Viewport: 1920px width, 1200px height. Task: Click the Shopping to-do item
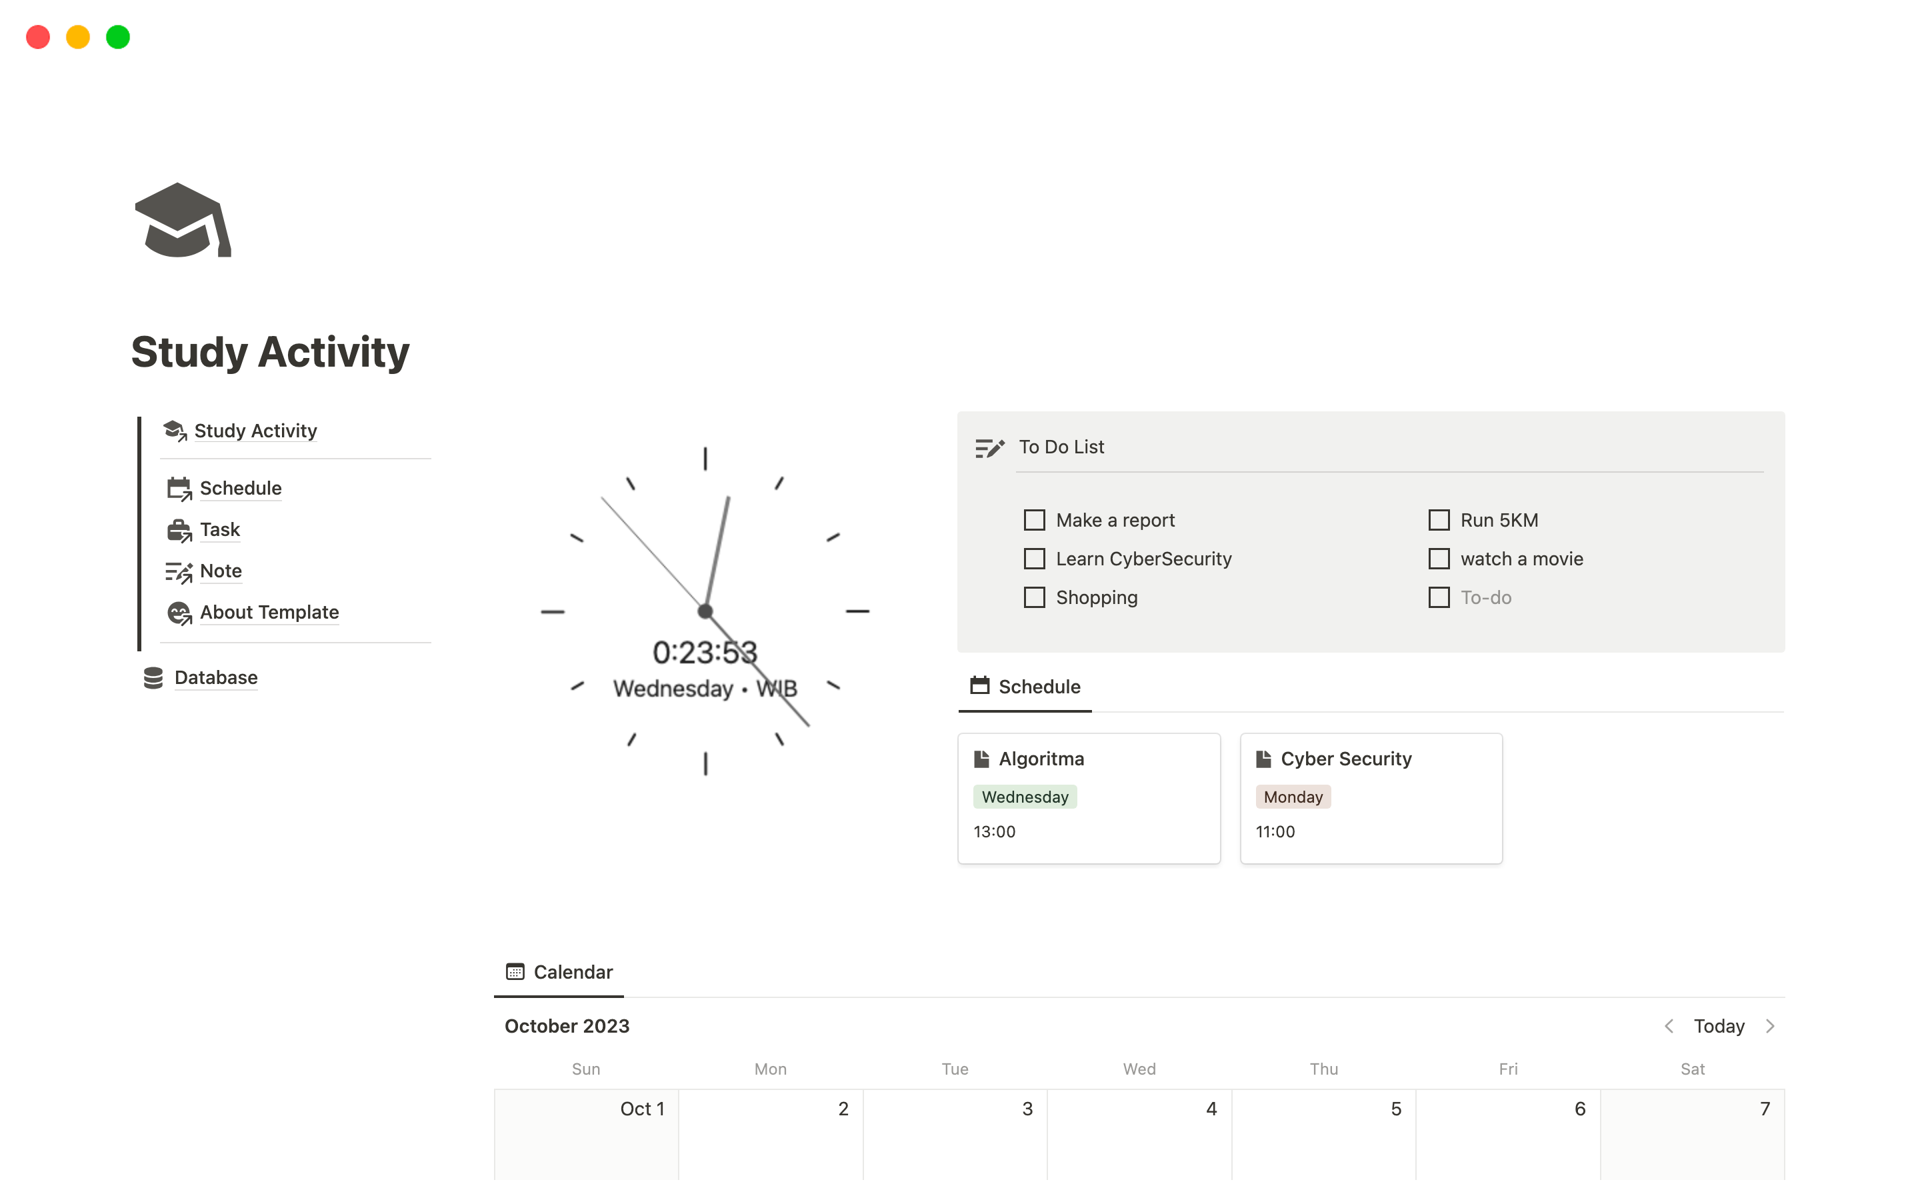[1095, 596]
